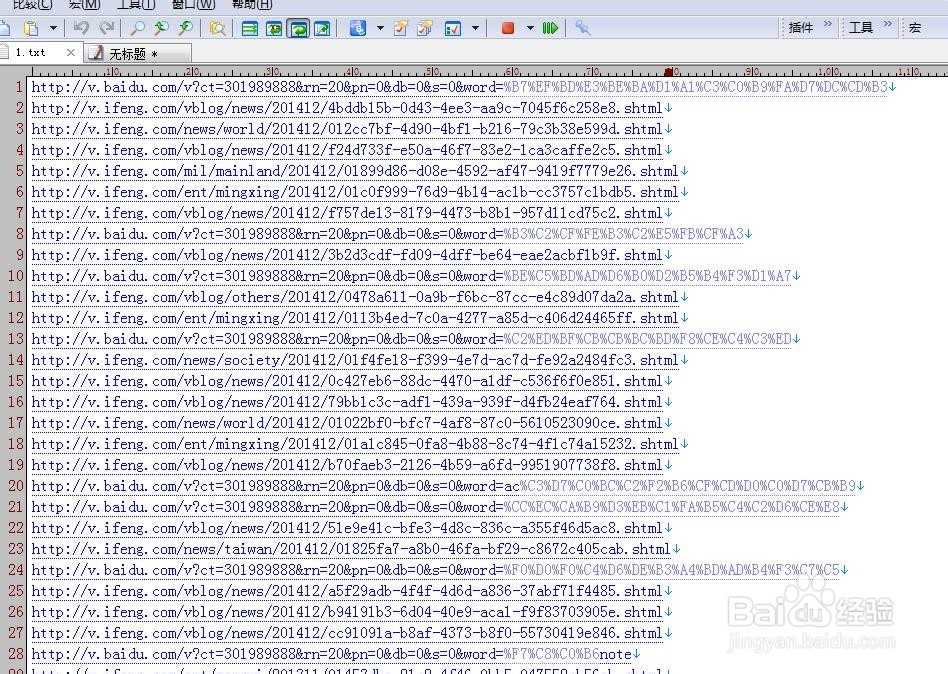The height and width of the screenshot is (674, 948).
Task: Click news/taiwan link on line 23
Action: [351, 549]
